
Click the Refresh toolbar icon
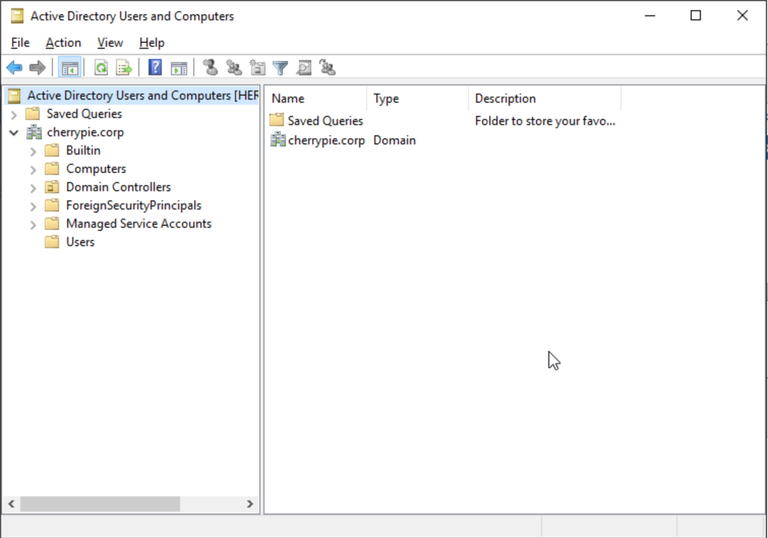click(x=101, y=67)
